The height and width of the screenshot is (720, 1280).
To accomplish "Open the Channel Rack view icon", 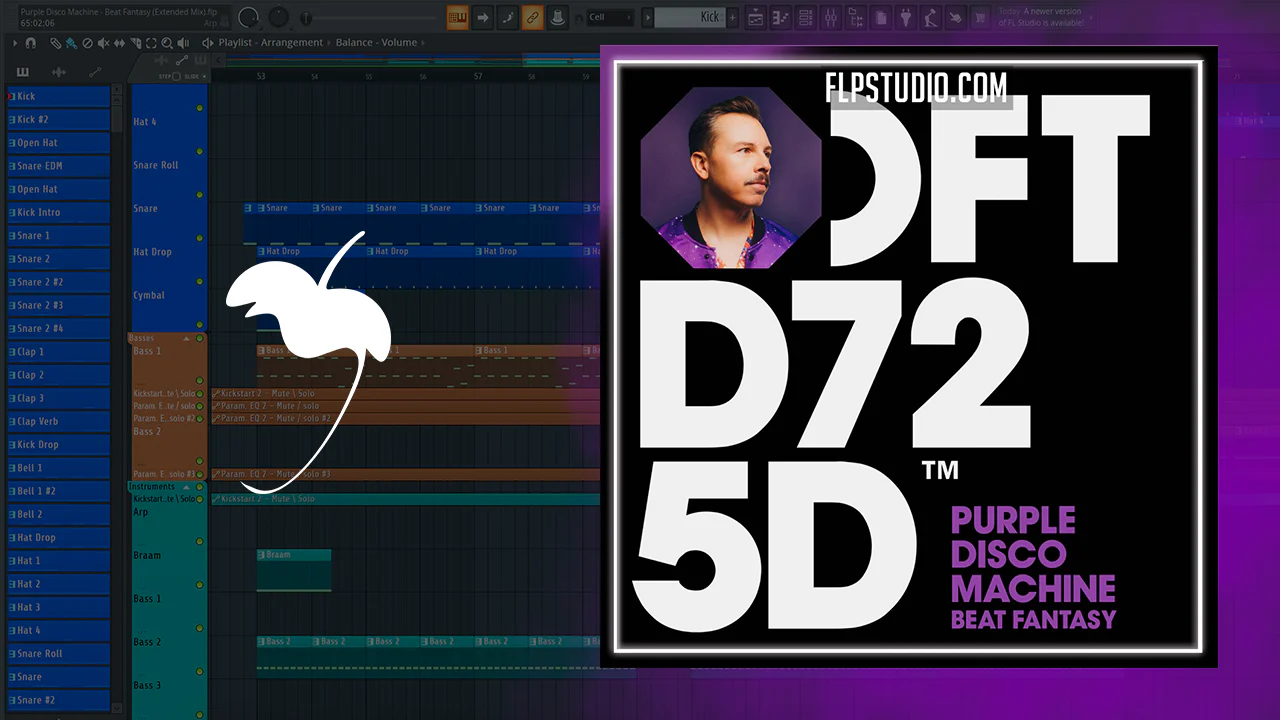I will (x=806, y=17).
